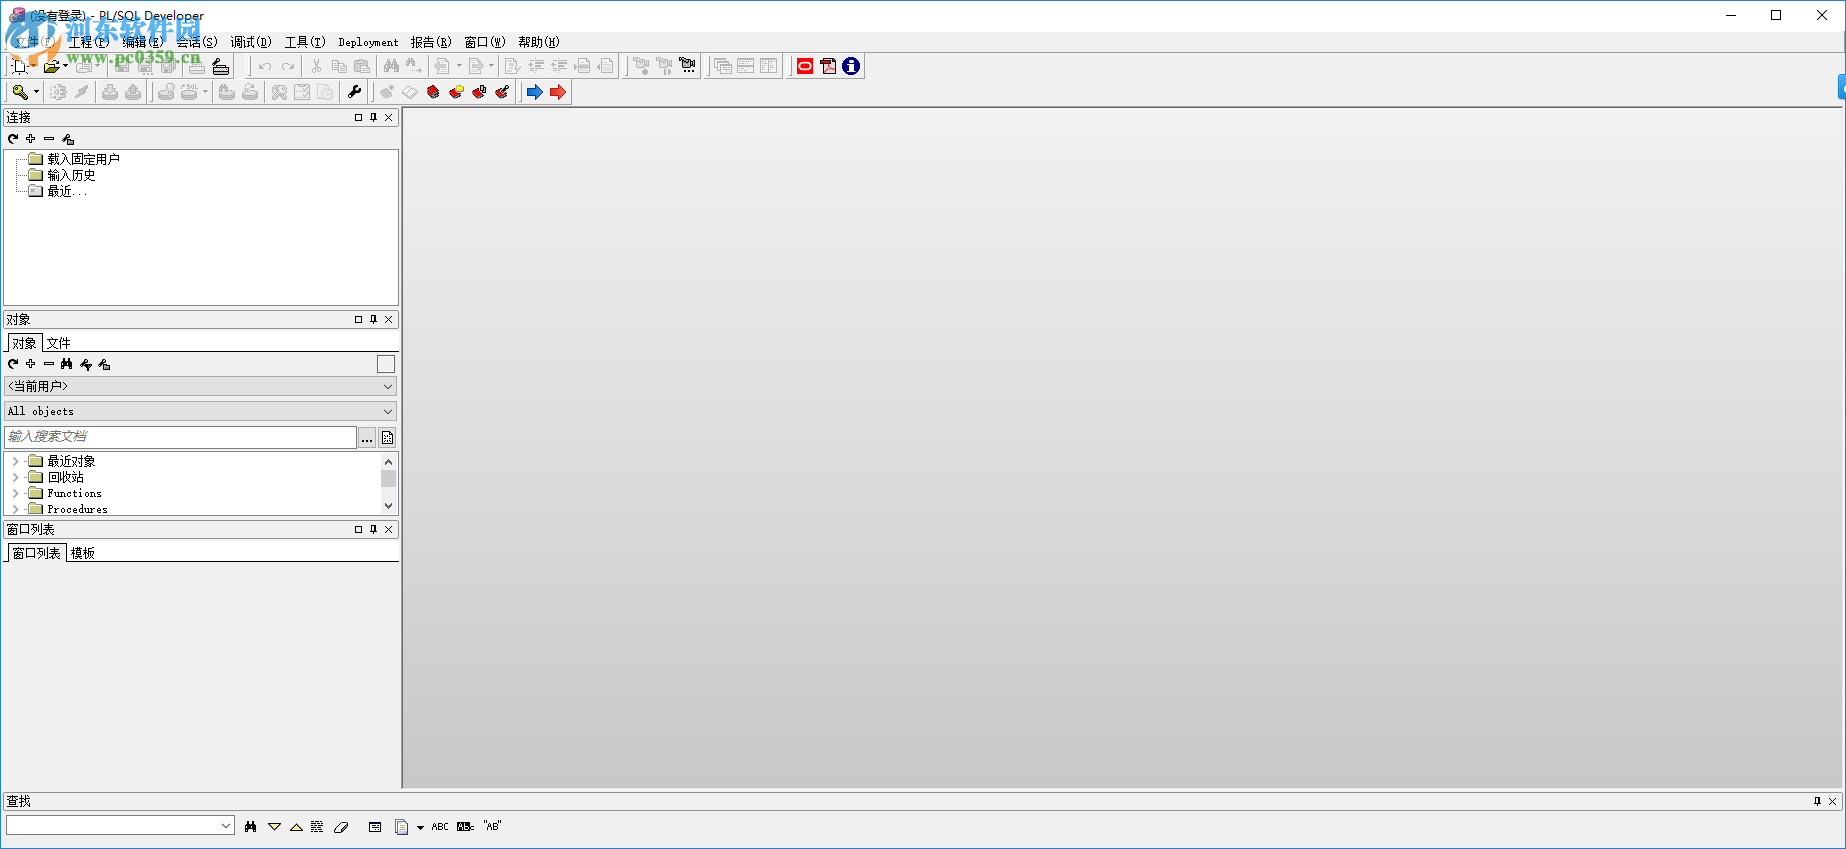The height and width of the screenshot is (849, 1846).
Task: Remove connection with the minus icon
Action: pos(49,139)
